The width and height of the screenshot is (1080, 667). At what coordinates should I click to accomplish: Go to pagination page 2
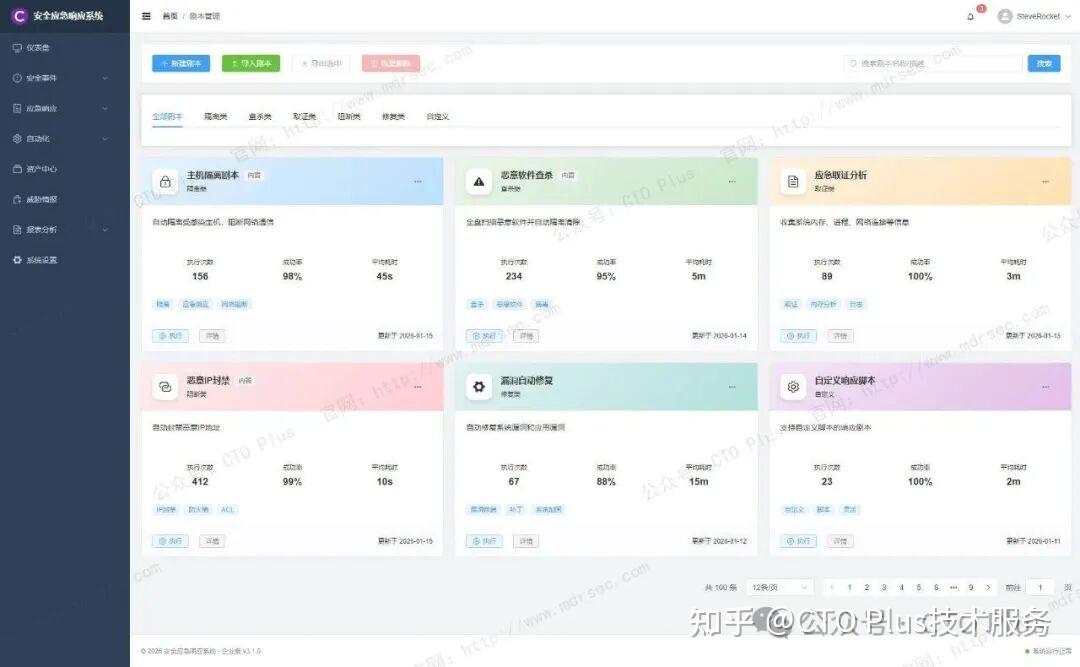tap(866, 587)
